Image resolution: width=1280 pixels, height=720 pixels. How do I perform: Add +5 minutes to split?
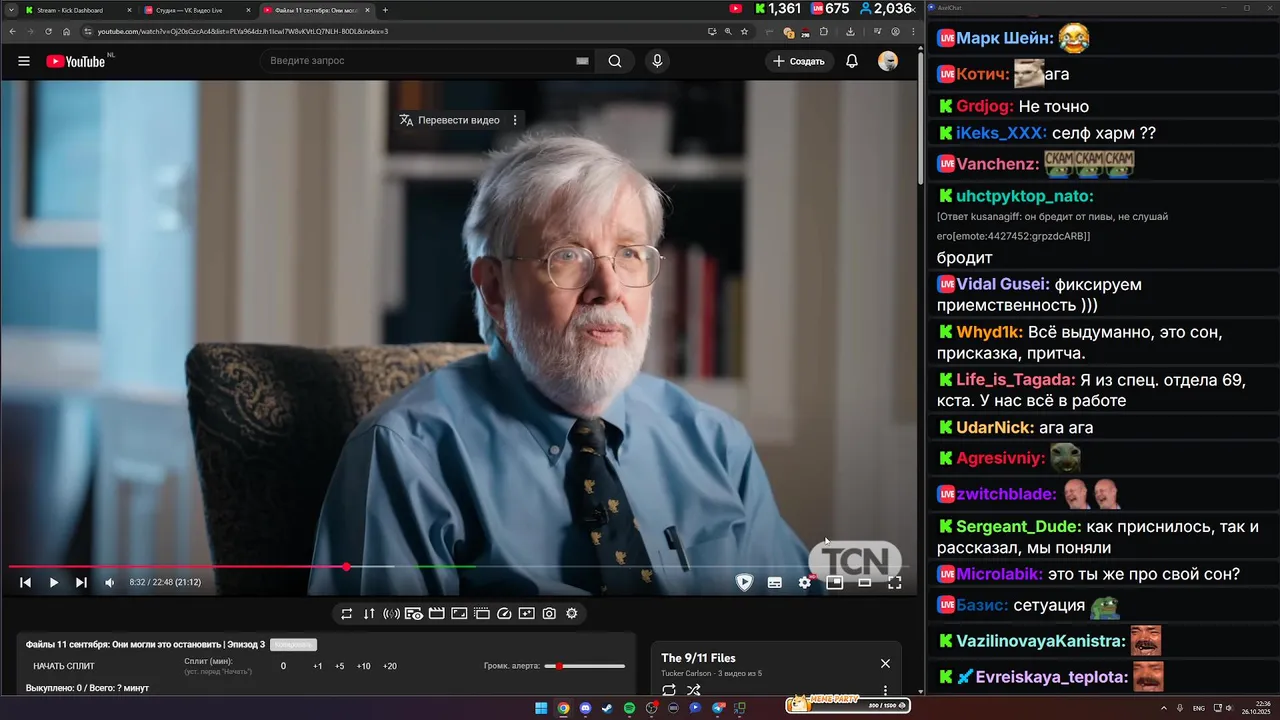(340, 666)
